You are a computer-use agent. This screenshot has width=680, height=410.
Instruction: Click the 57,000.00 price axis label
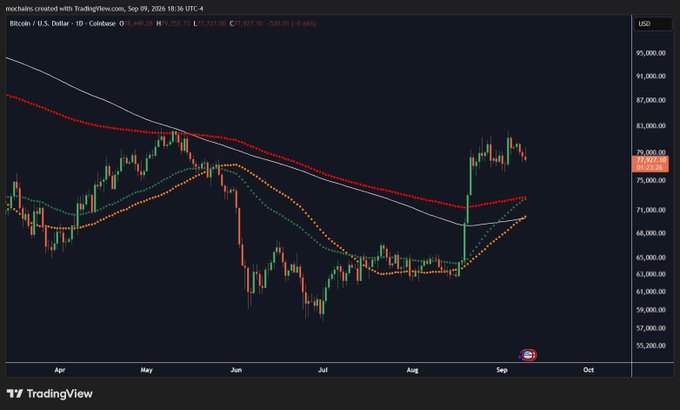651,328
